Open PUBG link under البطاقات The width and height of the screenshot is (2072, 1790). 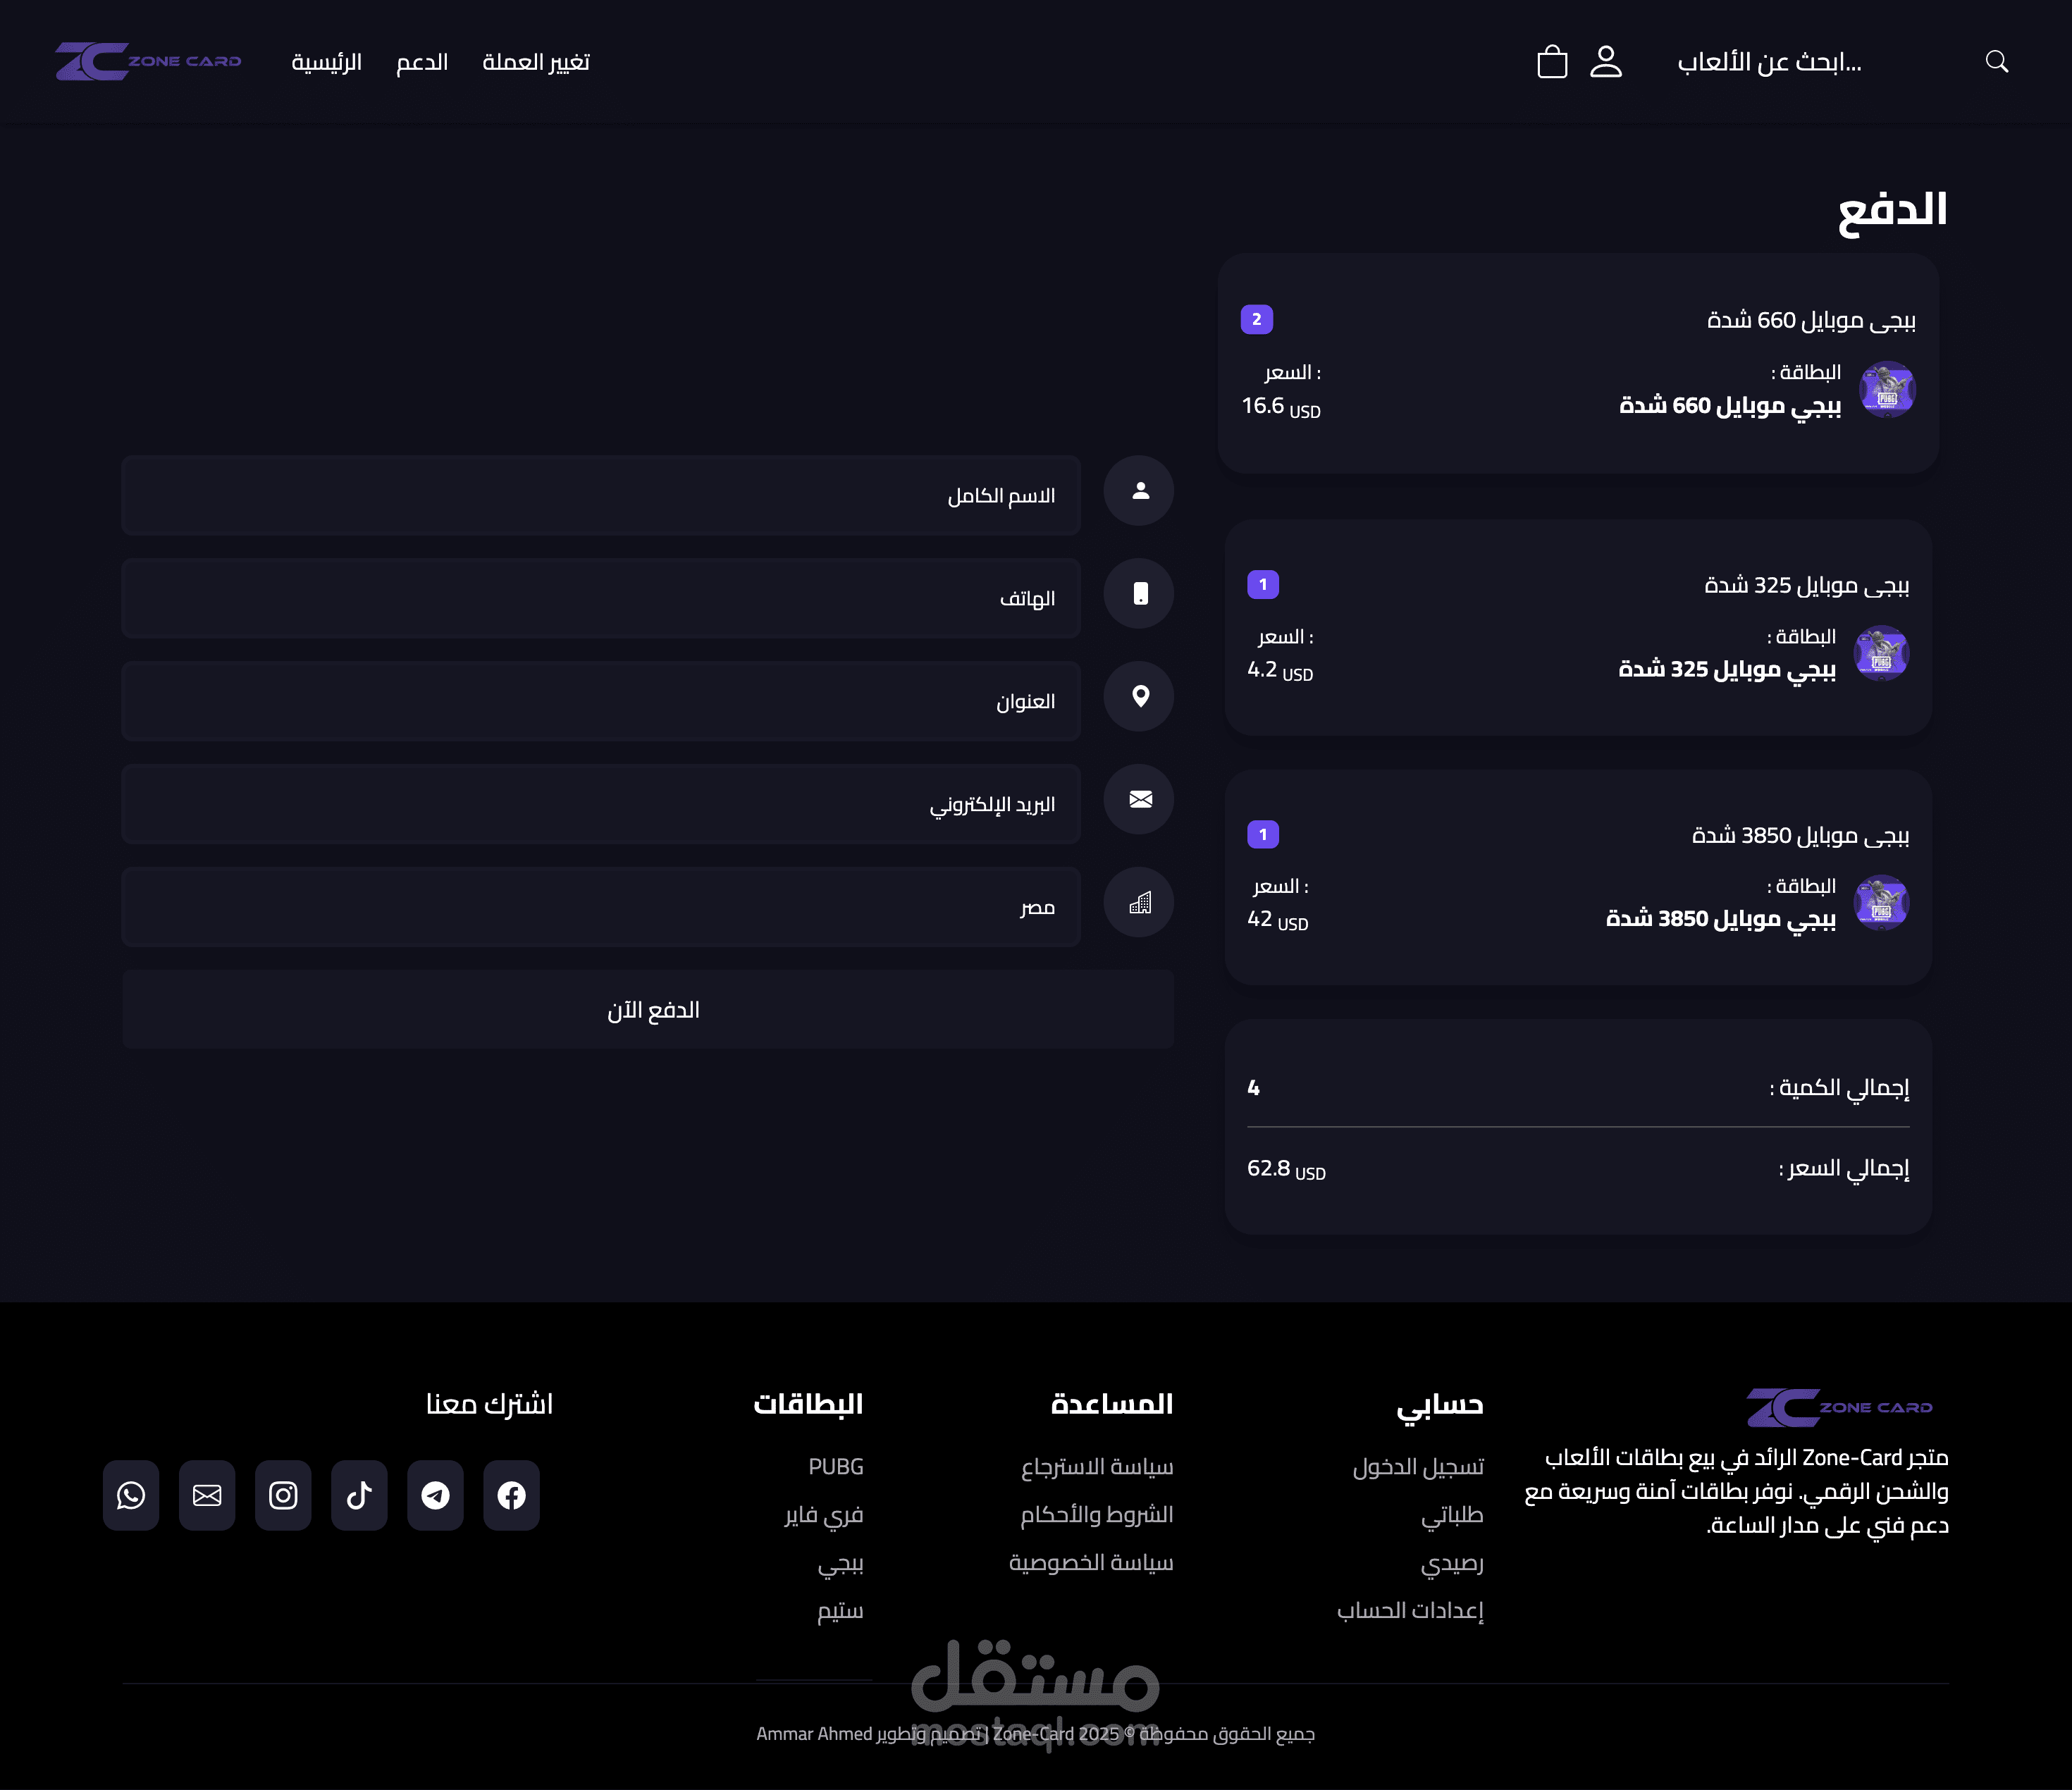tap(836, 1467)
